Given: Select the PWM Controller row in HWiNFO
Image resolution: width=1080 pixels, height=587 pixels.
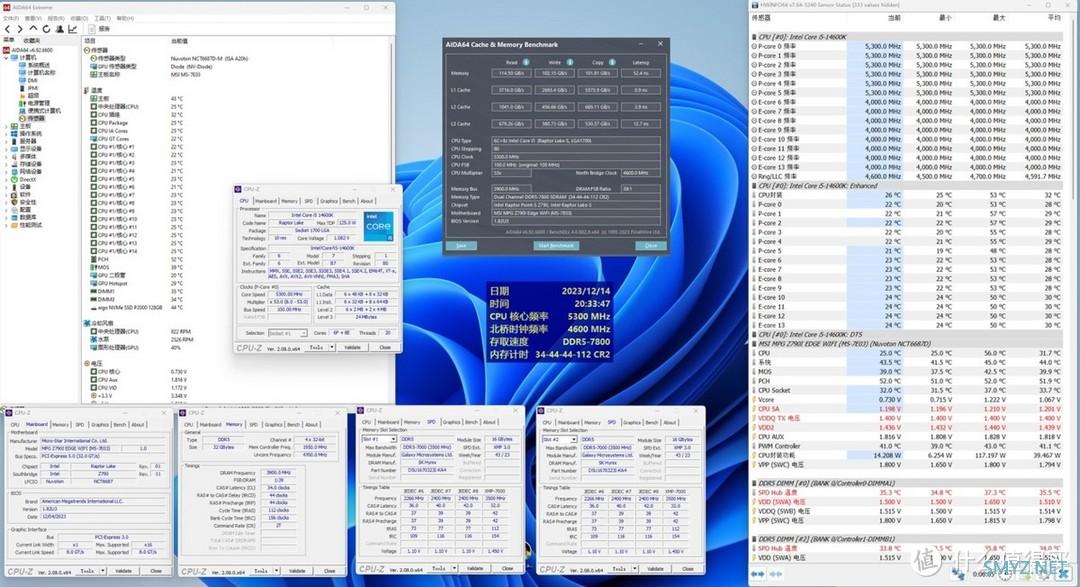Looking at the screenshot, I should [x=908, y=446].
